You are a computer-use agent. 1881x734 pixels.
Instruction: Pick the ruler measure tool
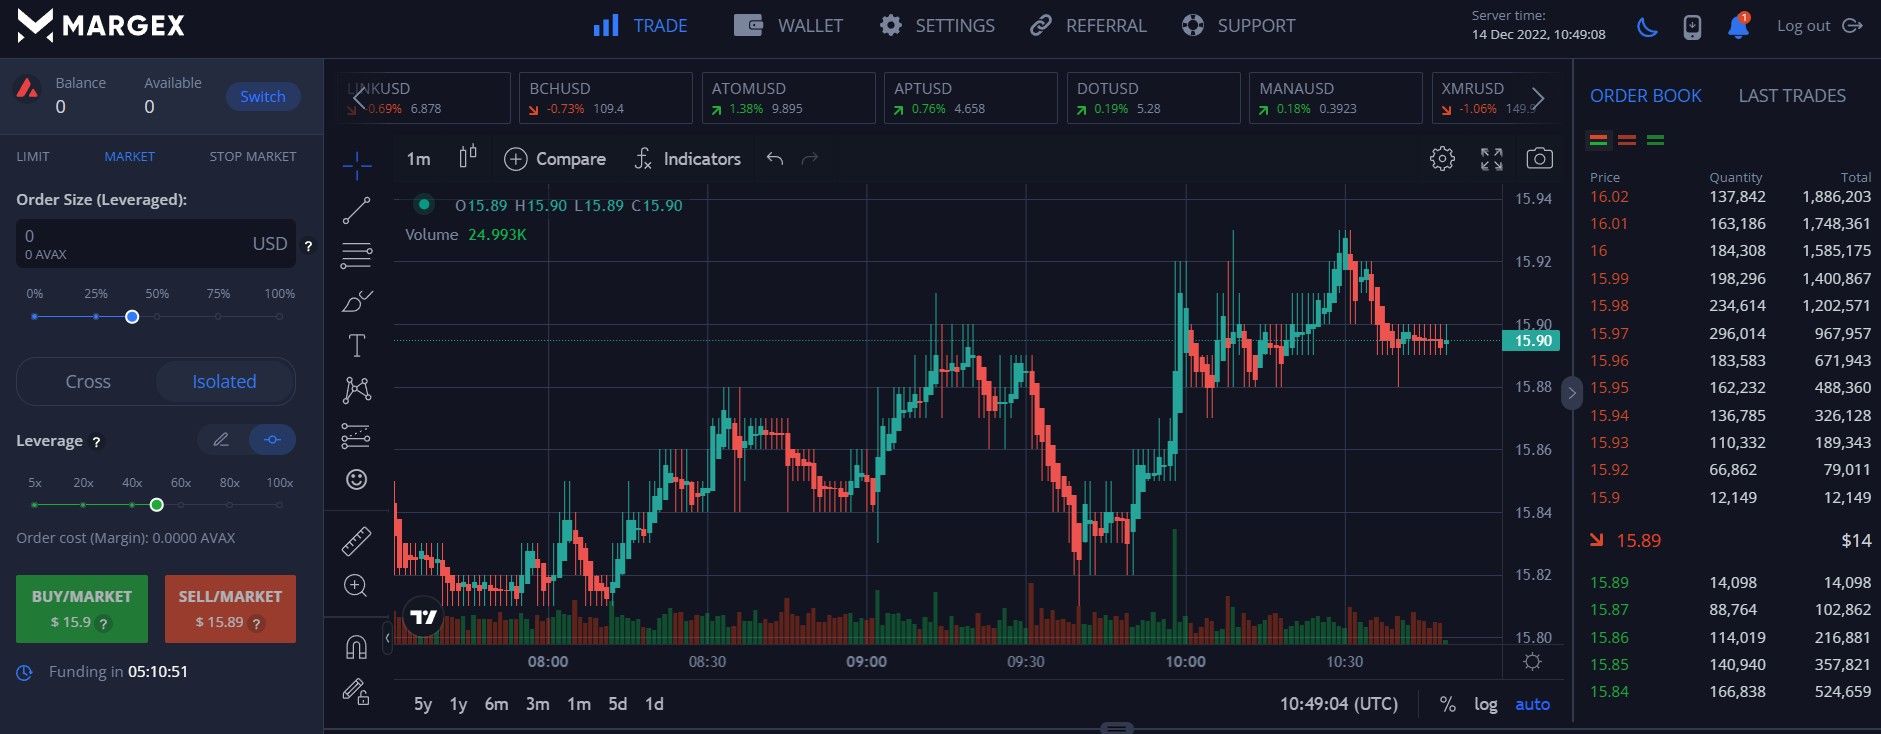[356, 541]
